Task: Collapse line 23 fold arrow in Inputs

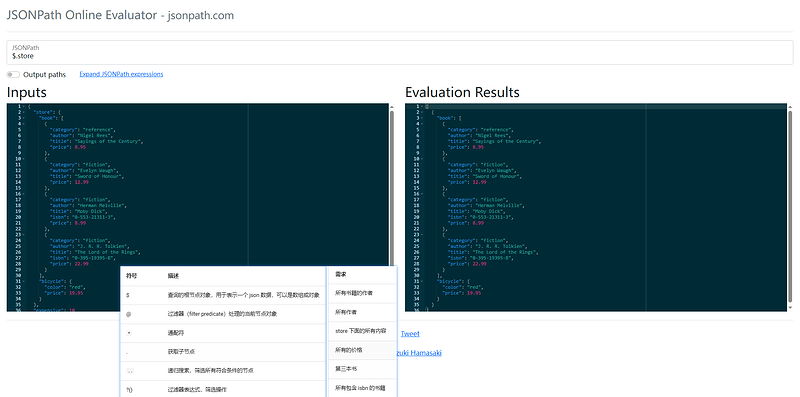Action: point(23,235)
